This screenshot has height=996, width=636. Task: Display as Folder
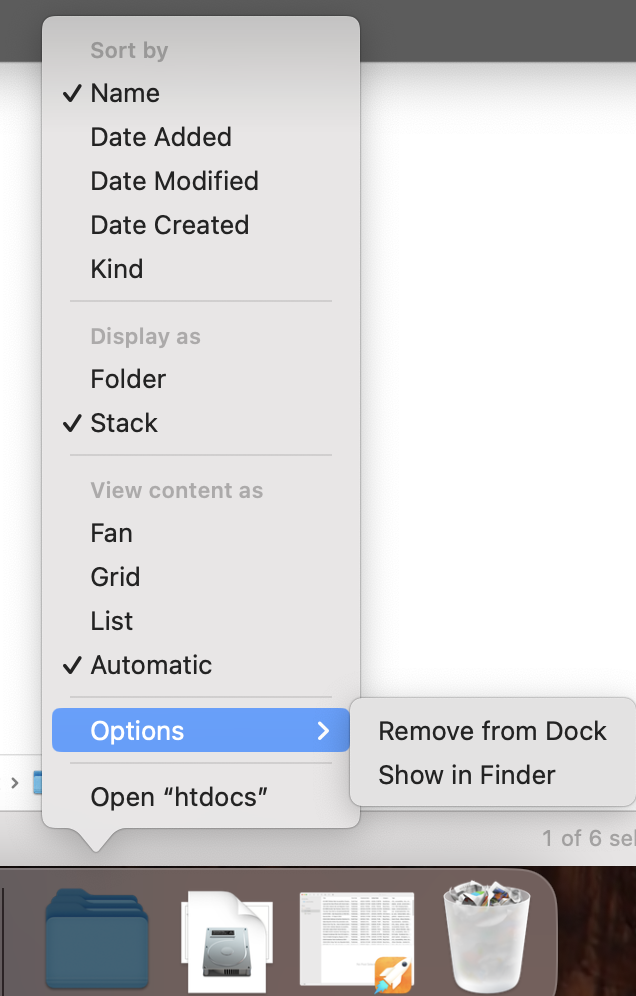point(128,379)
